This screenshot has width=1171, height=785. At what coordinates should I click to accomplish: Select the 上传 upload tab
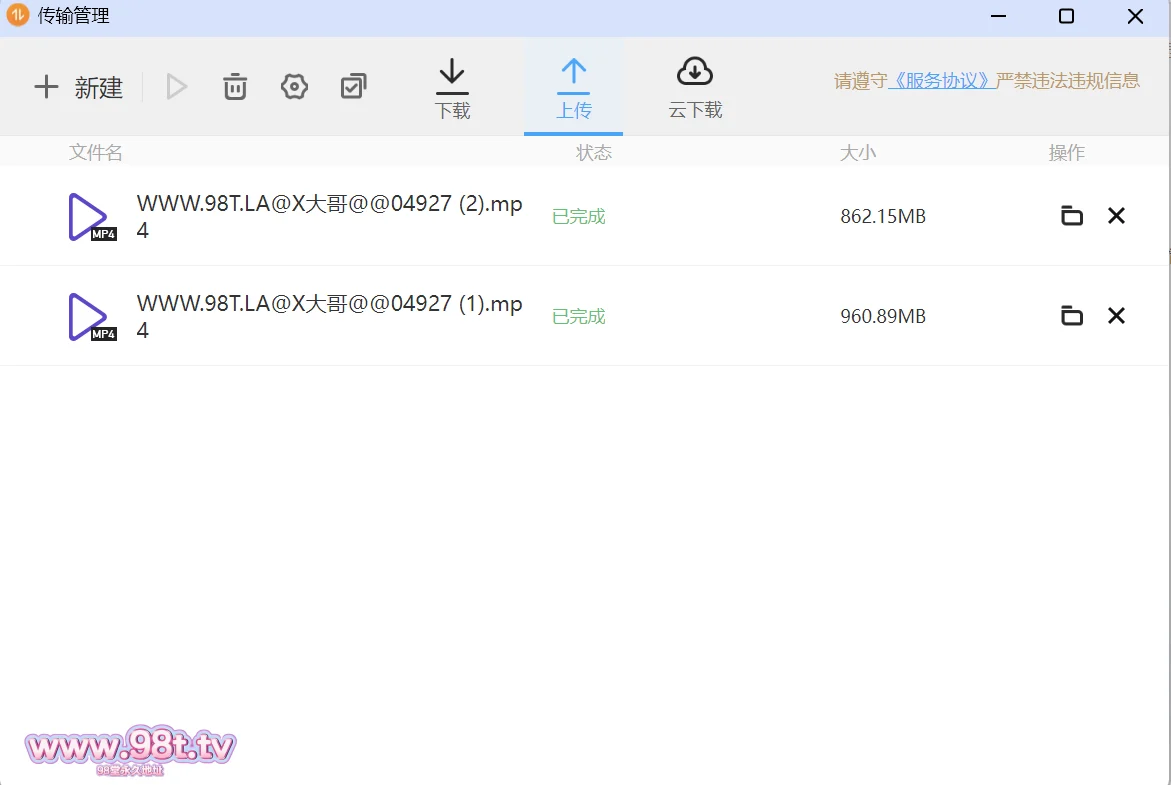pyautogui.click(x=573, y=89)
